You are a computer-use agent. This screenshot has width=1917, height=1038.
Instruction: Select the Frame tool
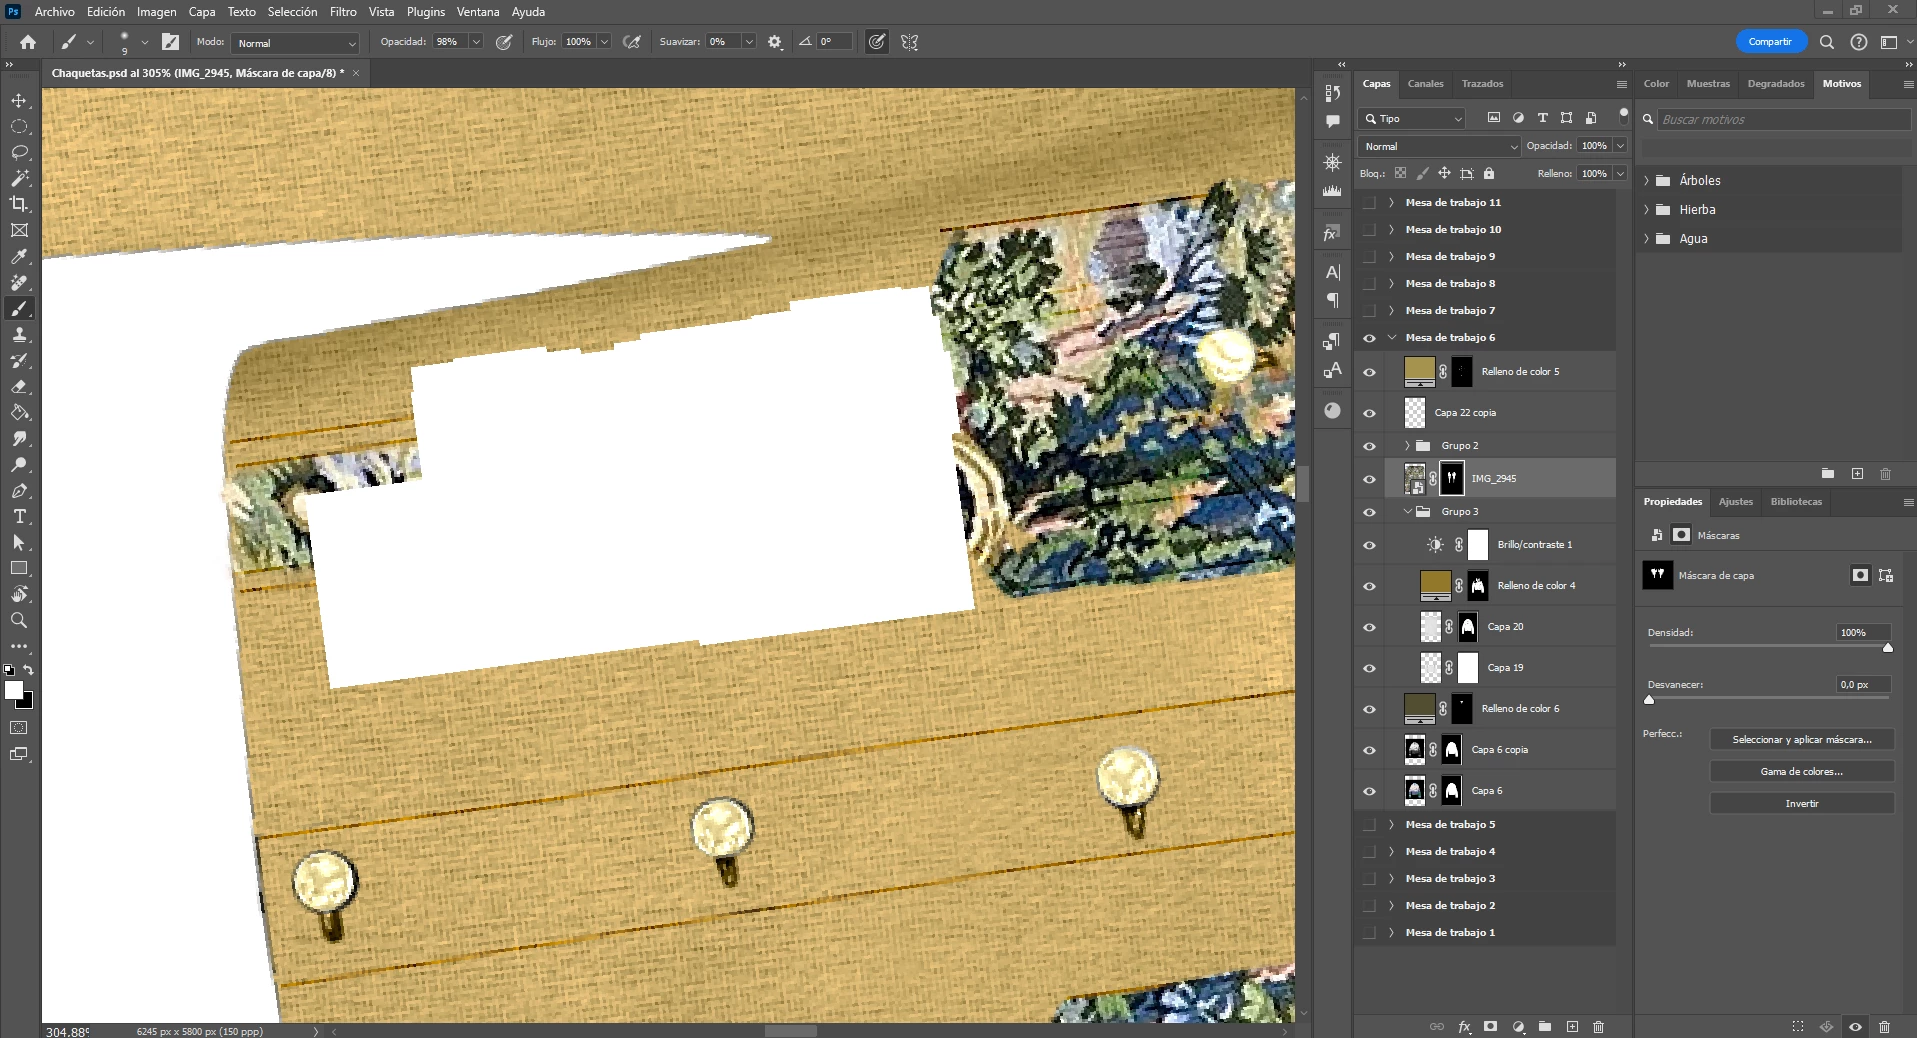pyautogui.click(x=19, y=230)
